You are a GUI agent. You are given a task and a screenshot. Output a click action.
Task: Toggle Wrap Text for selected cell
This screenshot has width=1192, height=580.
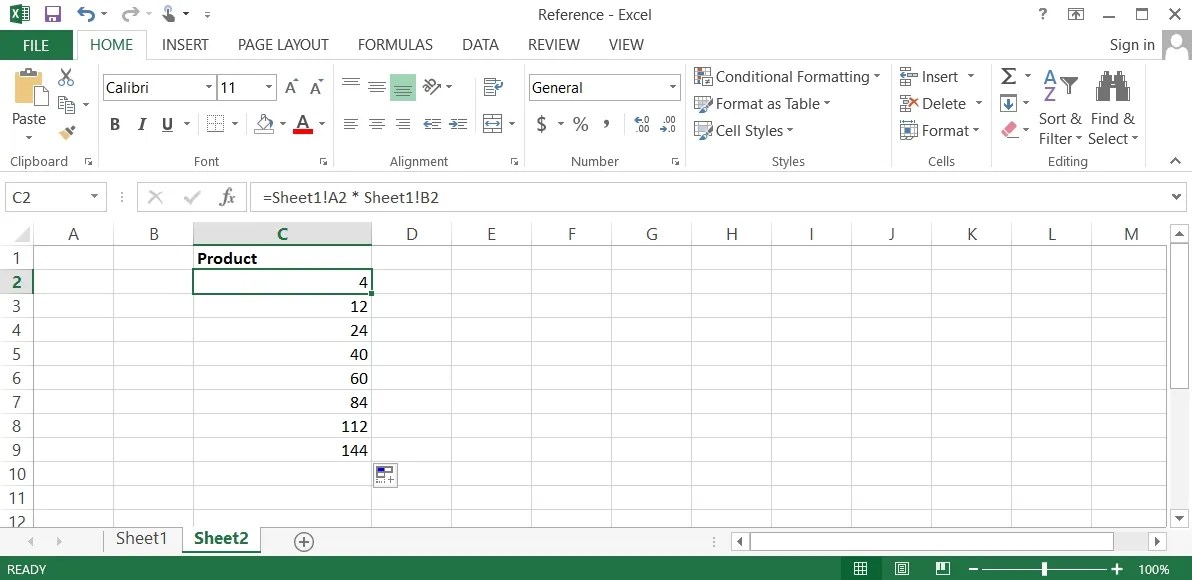tap(493, 86)
